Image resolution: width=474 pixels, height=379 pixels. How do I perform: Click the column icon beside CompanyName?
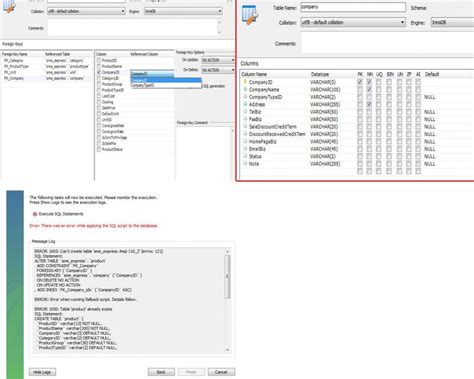[245, 89]
